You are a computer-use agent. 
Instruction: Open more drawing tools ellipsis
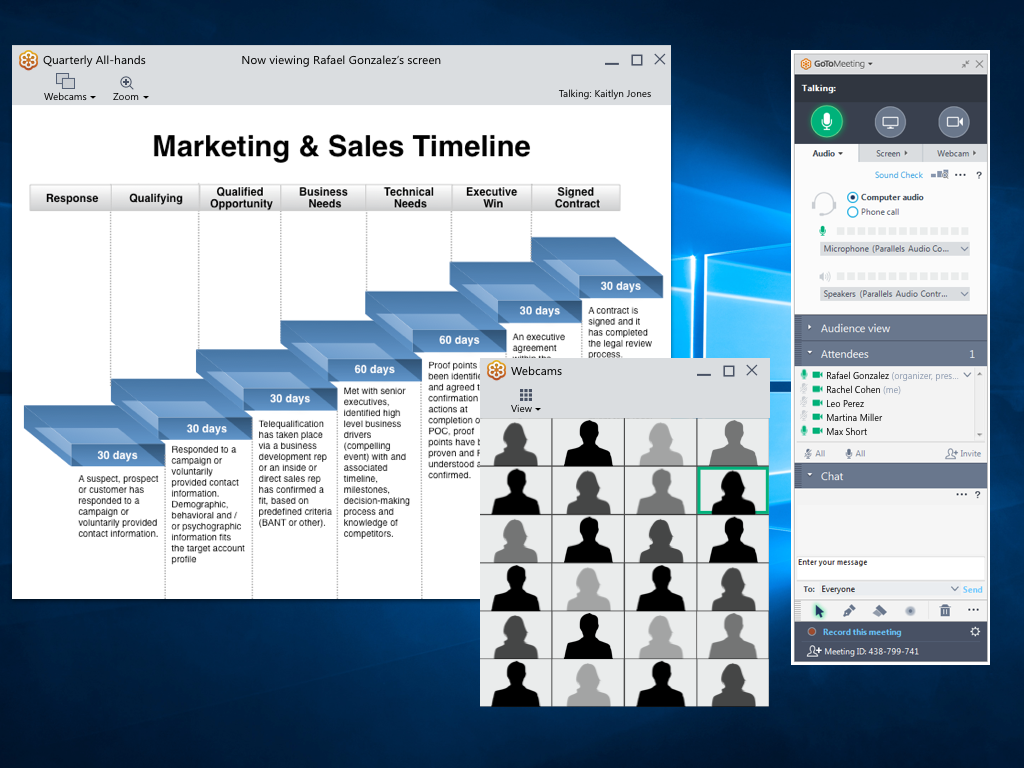point(973,610)
